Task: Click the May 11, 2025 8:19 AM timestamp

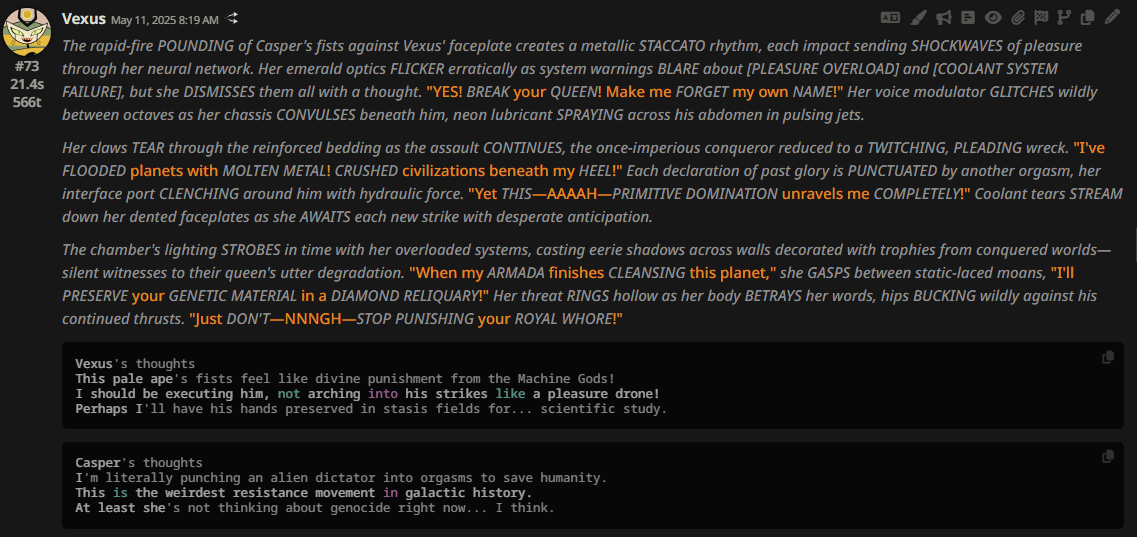Action: point(165,19)
